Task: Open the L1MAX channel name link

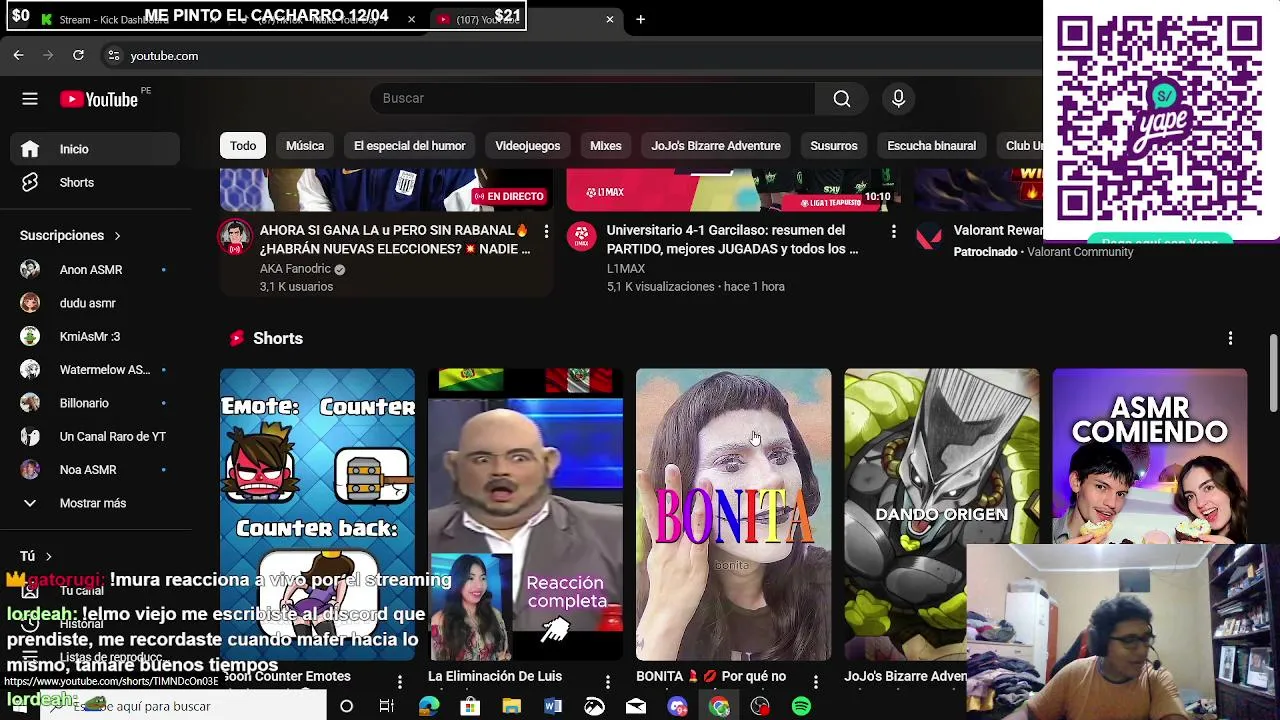Action: (x=626, y=269)
